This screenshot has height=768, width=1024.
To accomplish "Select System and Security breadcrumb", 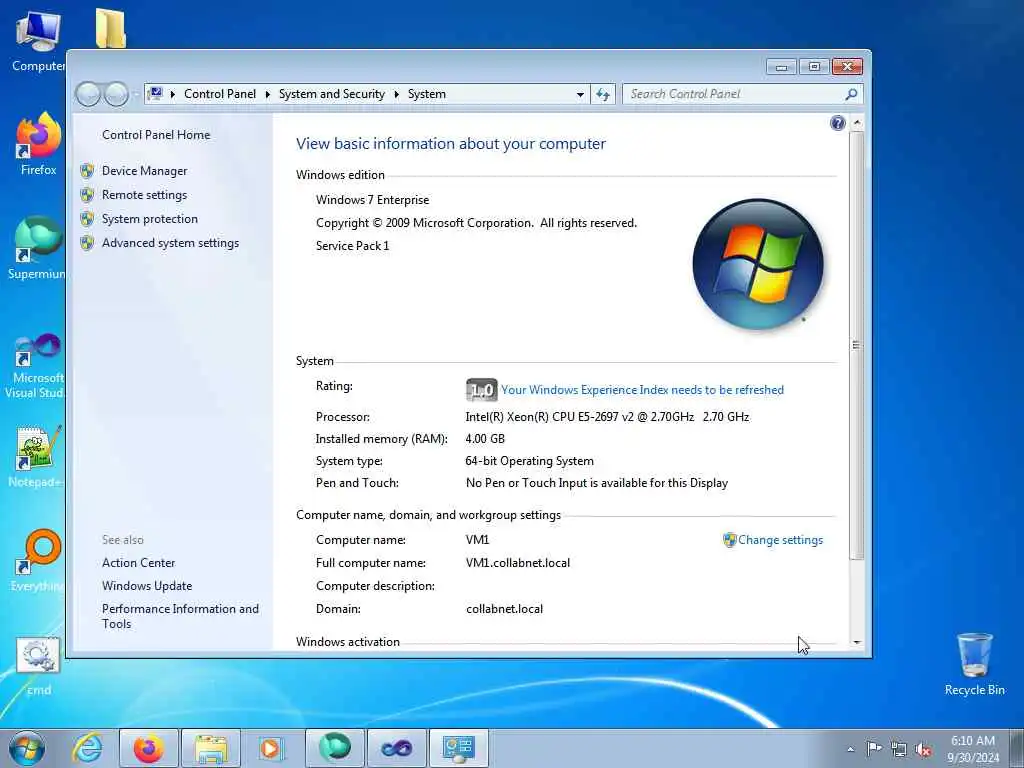I will [332, 94].
